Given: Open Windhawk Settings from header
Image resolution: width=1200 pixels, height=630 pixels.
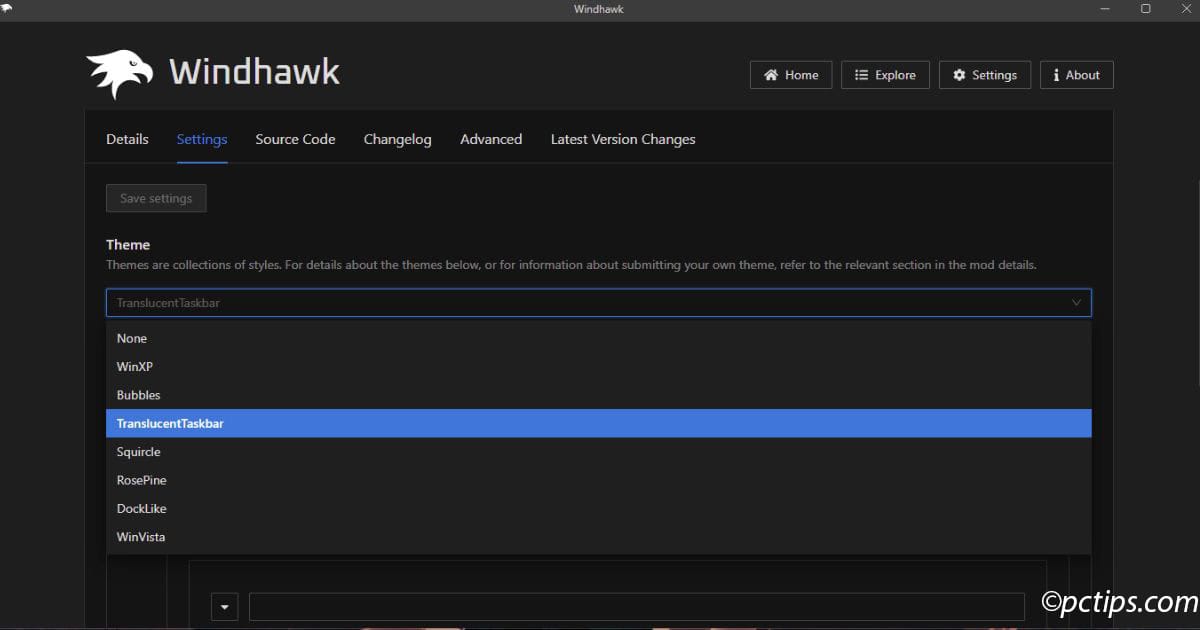Looking at the screenshot, I should click(x=985, y=75).
